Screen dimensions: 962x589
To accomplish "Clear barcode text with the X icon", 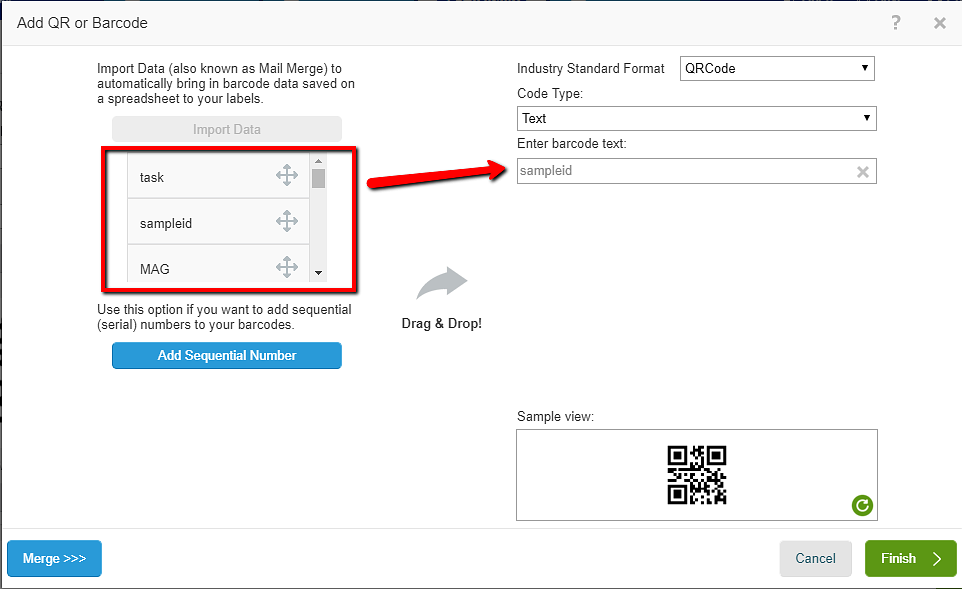I will click(863, 172).
